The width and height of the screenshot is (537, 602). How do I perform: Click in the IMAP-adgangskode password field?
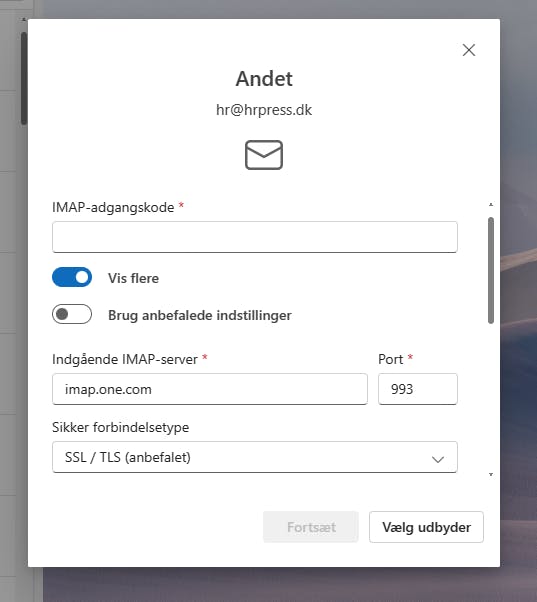255,237
